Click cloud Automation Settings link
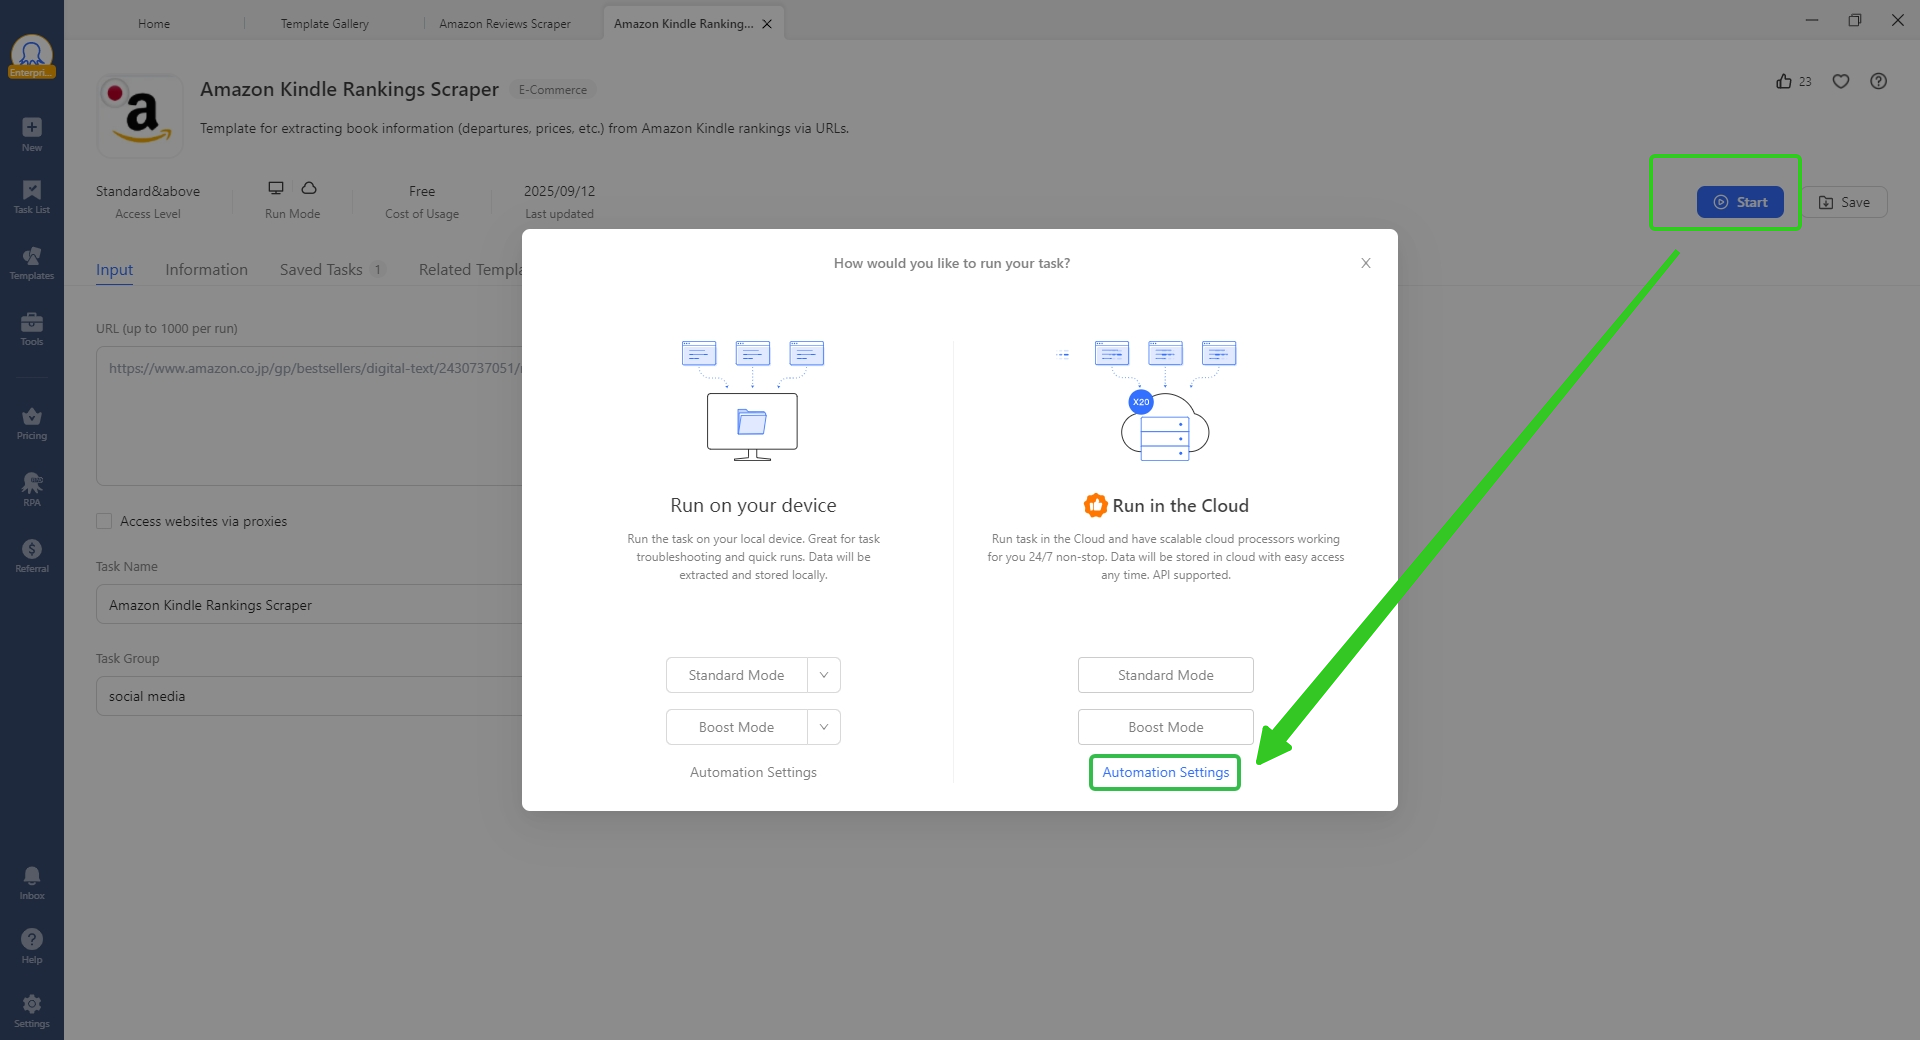Screen dimensions: 1920x1040 [x=1165, y=772]
